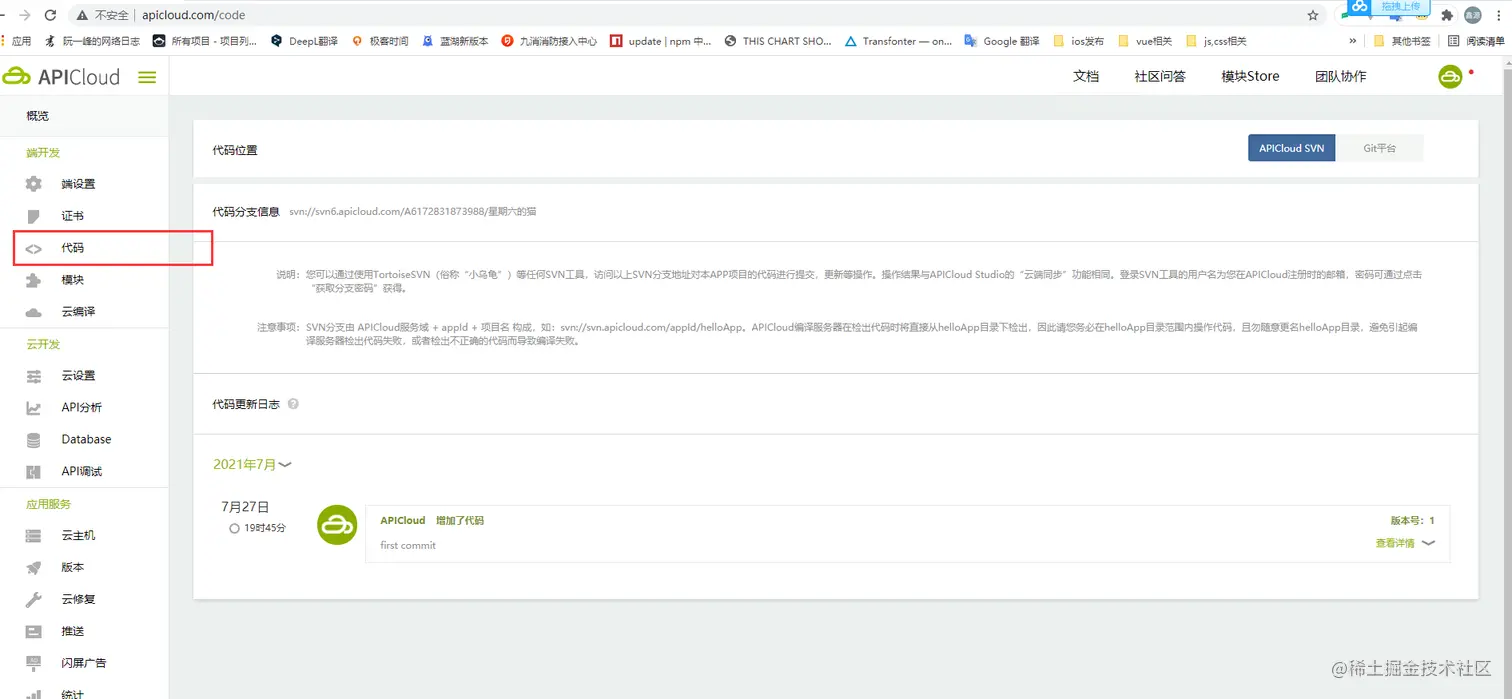
Task: Show more bookmarks with the double chevron
Action: [x=1353, y=41]
